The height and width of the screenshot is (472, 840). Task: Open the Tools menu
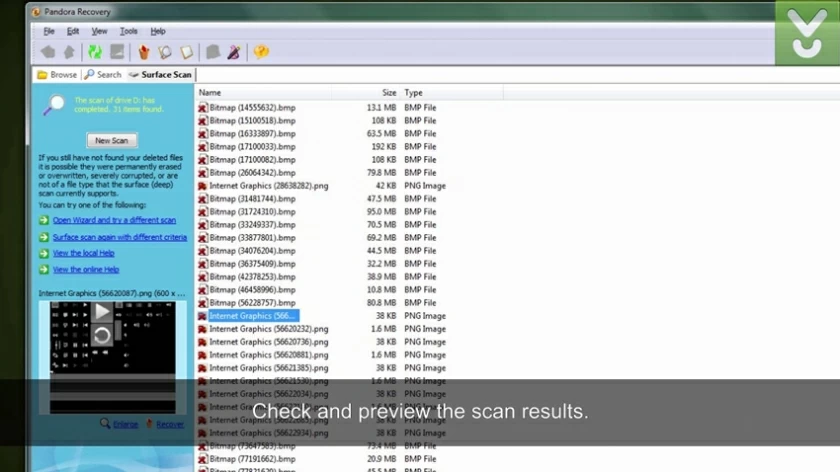click(129, 31)
